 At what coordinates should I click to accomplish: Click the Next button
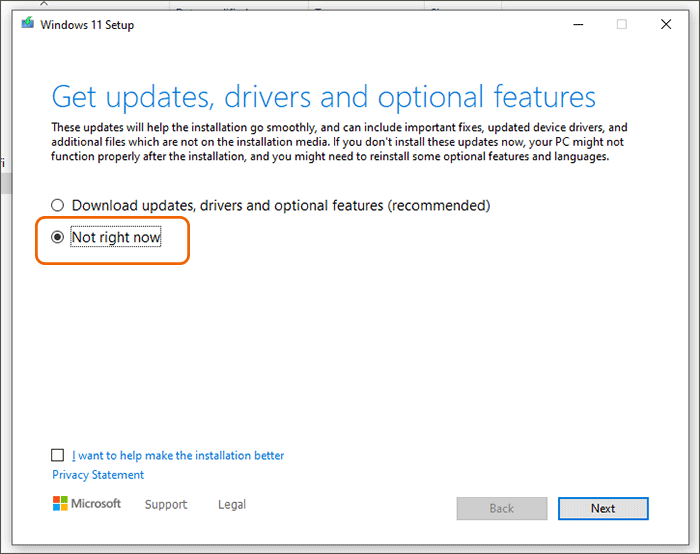coord(603,508)
